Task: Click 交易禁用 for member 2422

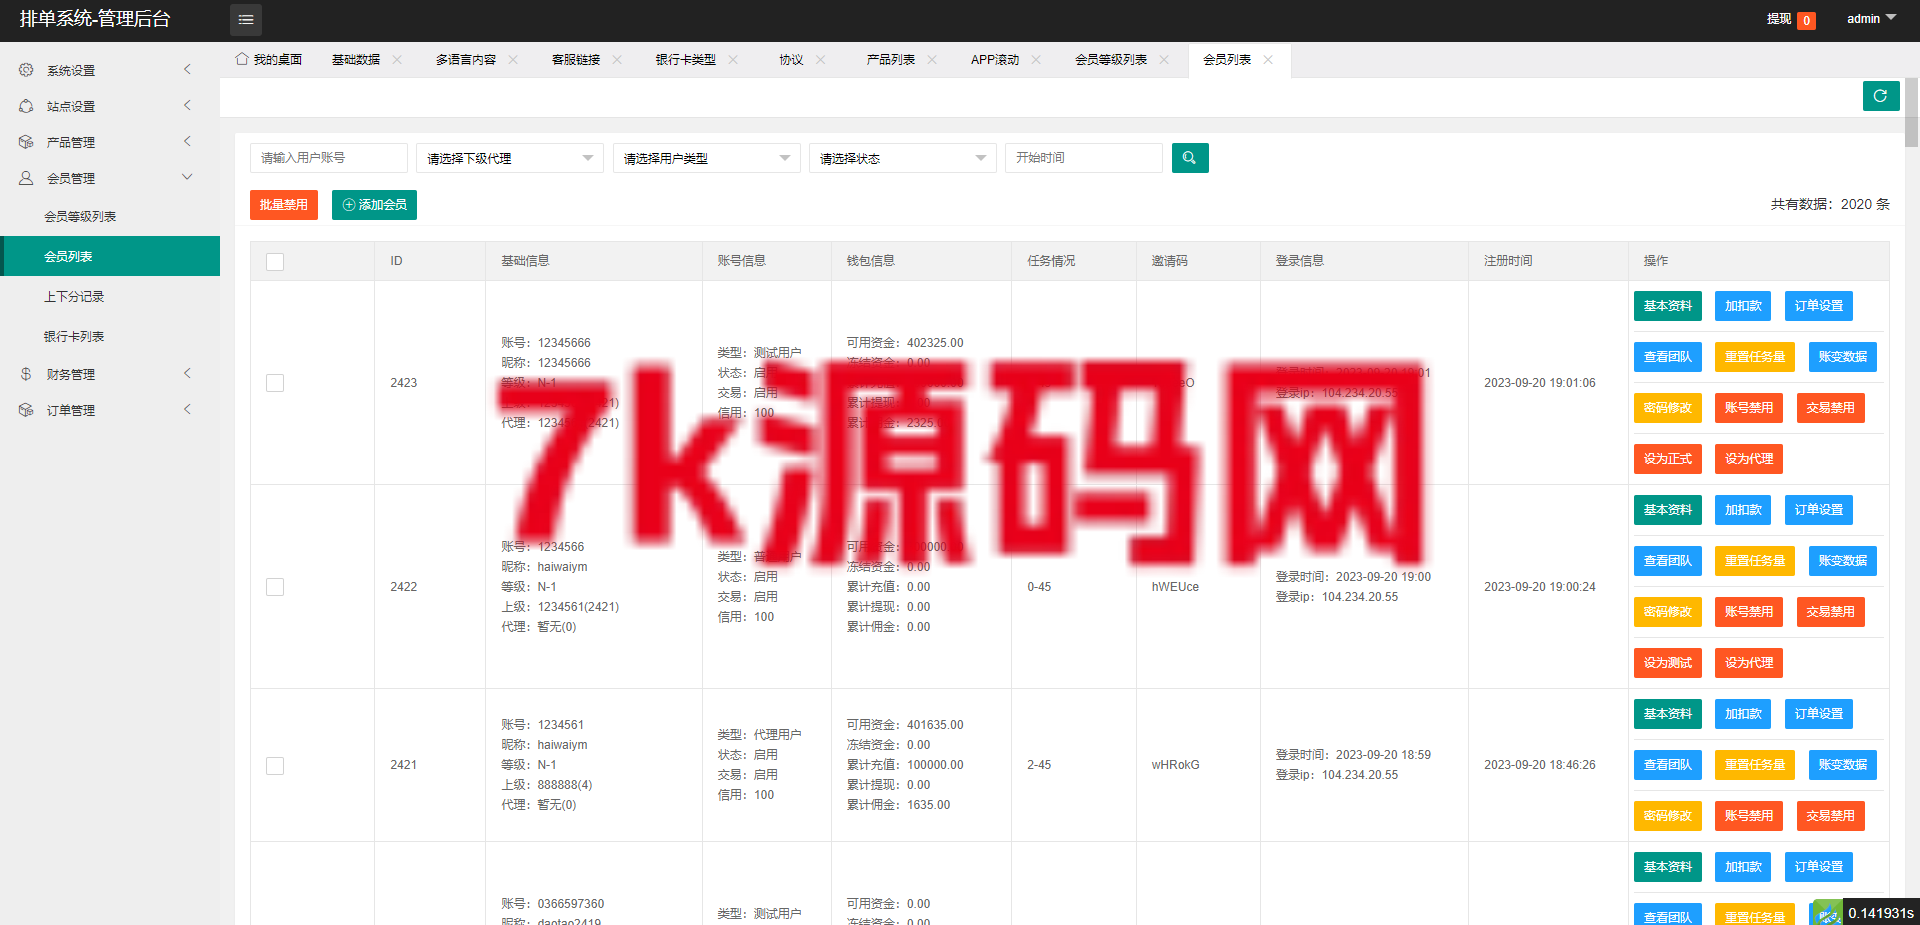Action: 1831,612
